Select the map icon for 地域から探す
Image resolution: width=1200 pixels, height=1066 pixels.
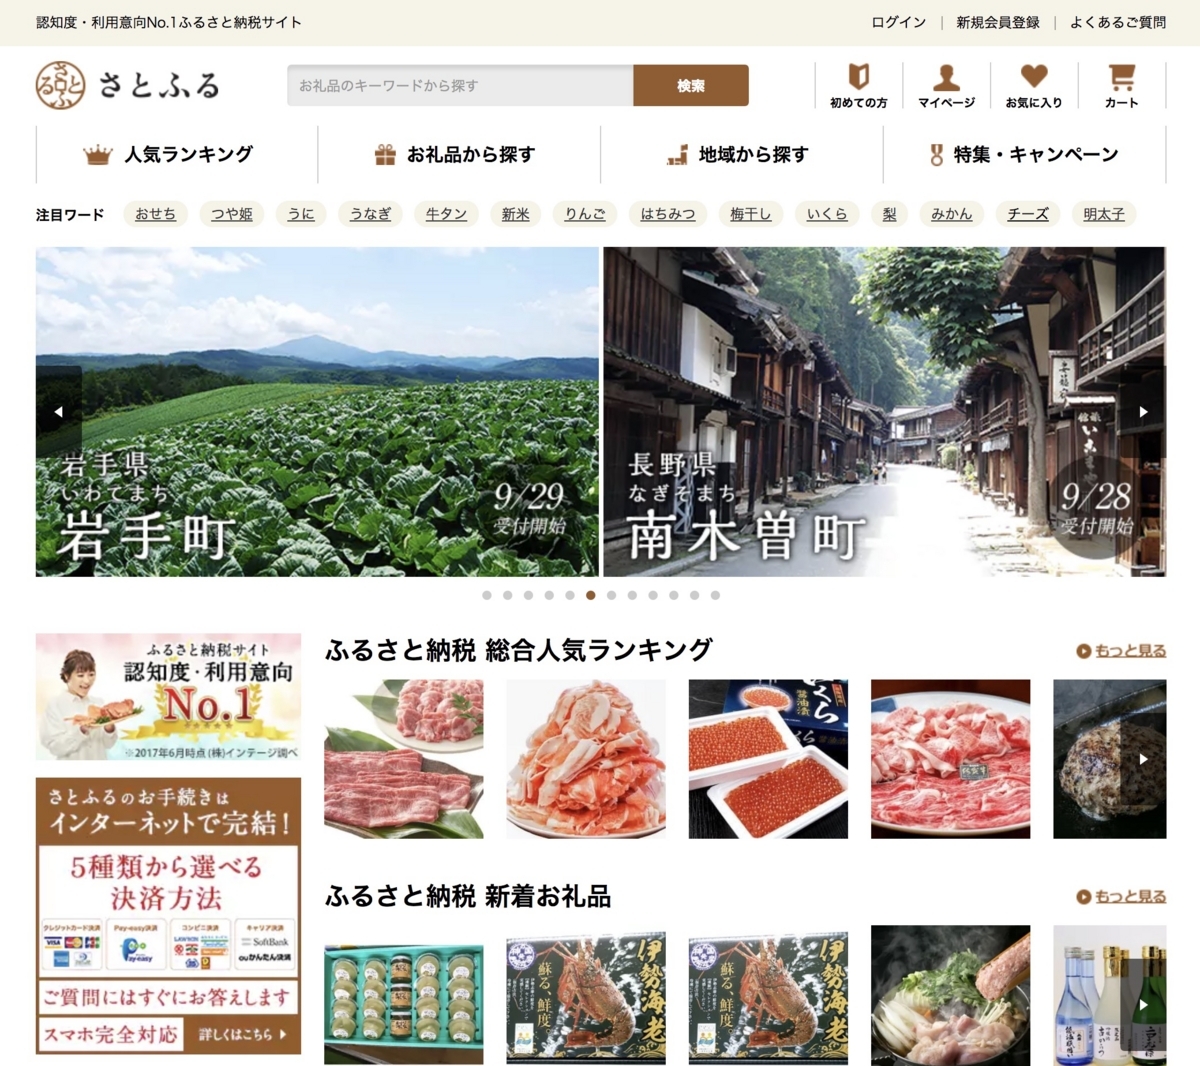676,153
